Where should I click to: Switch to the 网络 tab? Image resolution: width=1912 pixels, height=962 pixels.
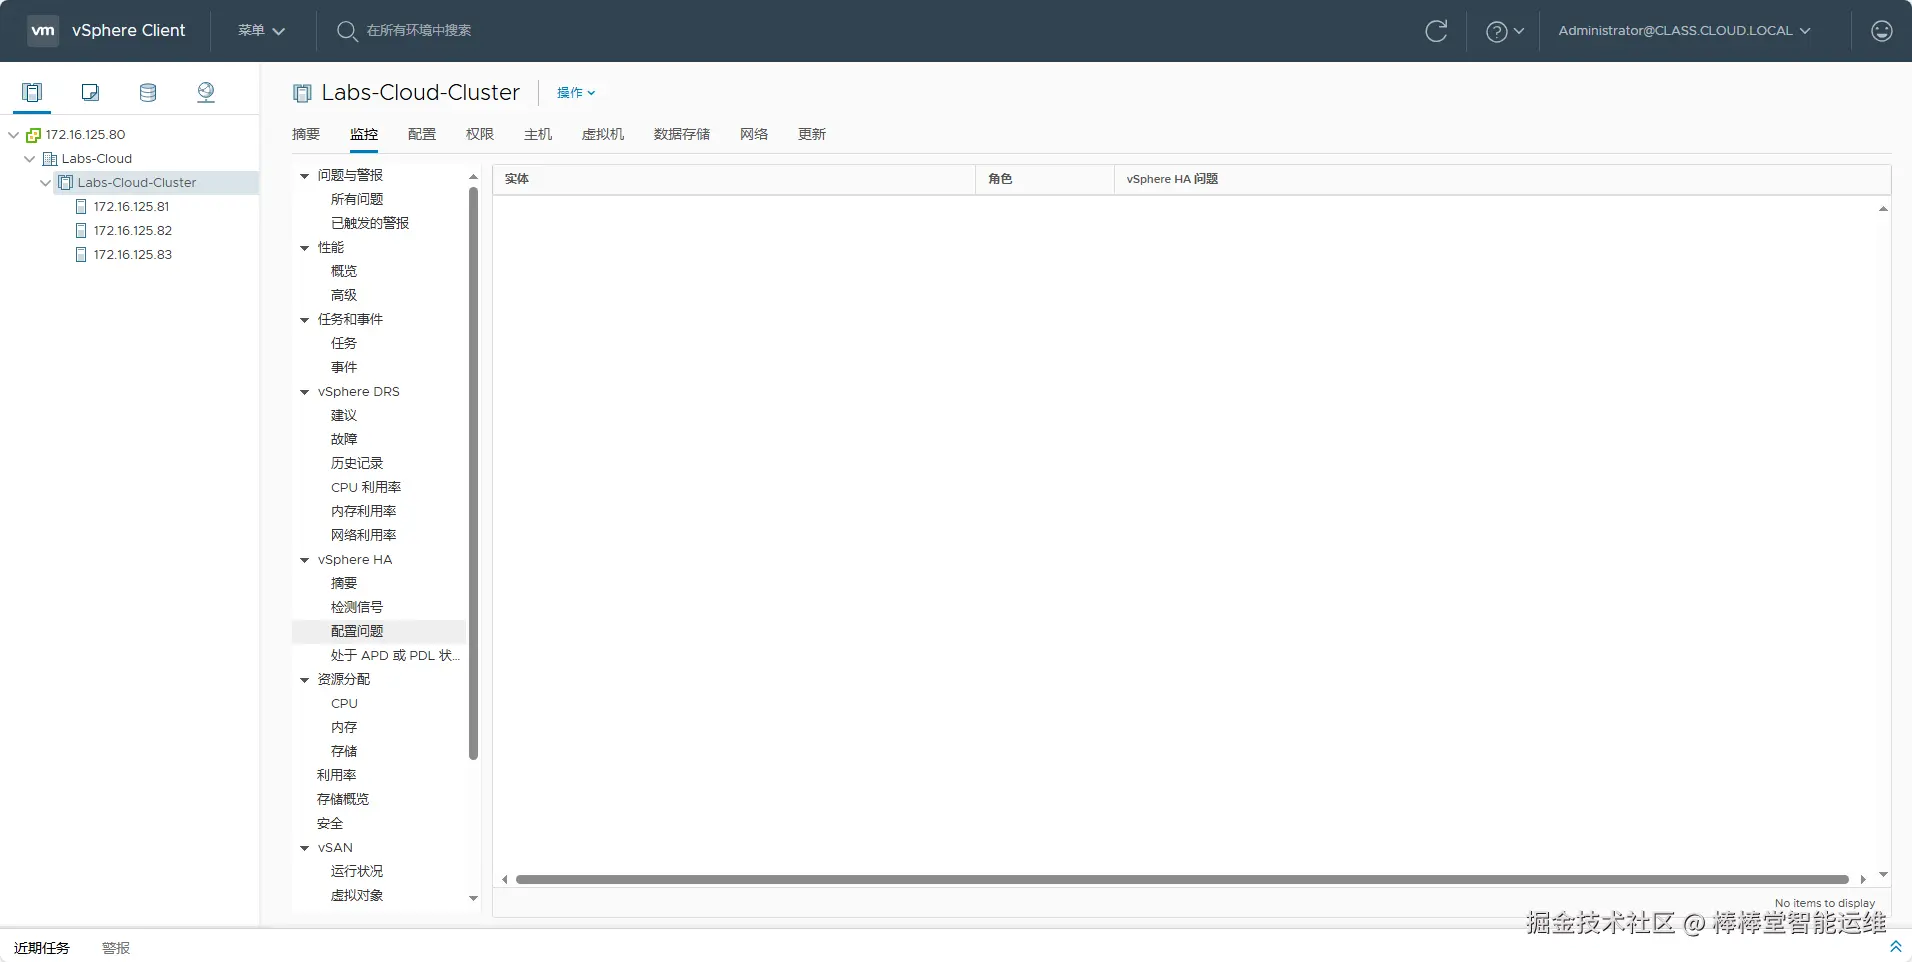click(754, 134)
